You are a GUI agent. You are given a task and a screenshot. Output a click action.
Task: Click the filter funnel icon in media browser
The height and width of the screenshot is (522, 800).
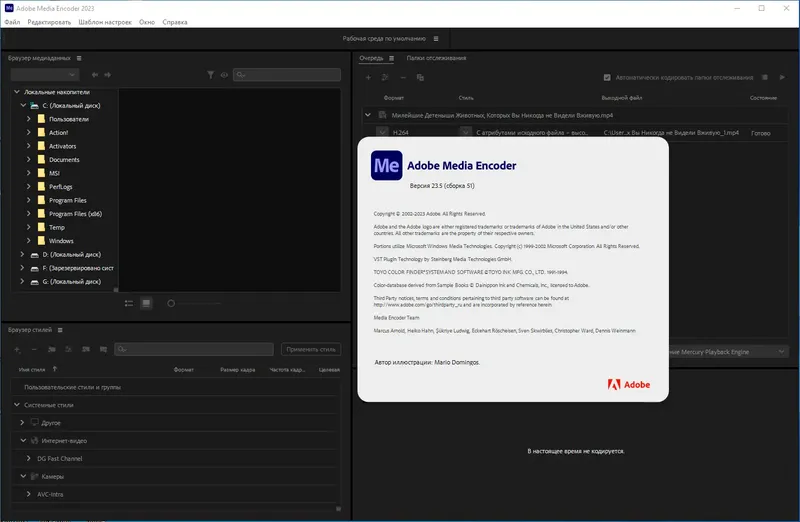click(210, 75)
